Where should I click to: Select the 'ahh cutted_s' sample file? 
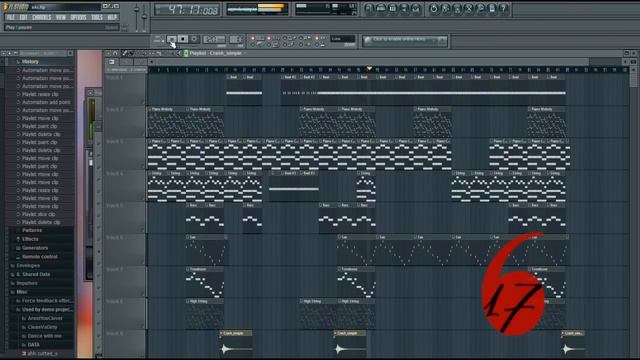point(42,354)
